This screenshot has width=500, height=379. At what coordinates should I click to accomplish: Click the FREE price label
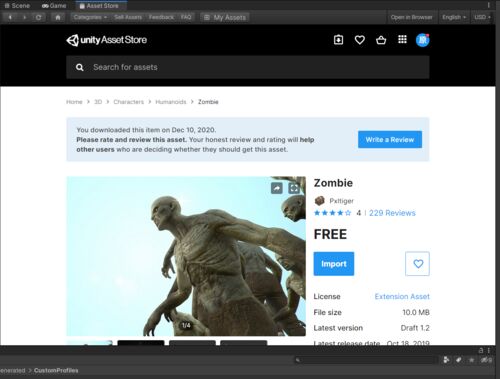click(330, 234)
